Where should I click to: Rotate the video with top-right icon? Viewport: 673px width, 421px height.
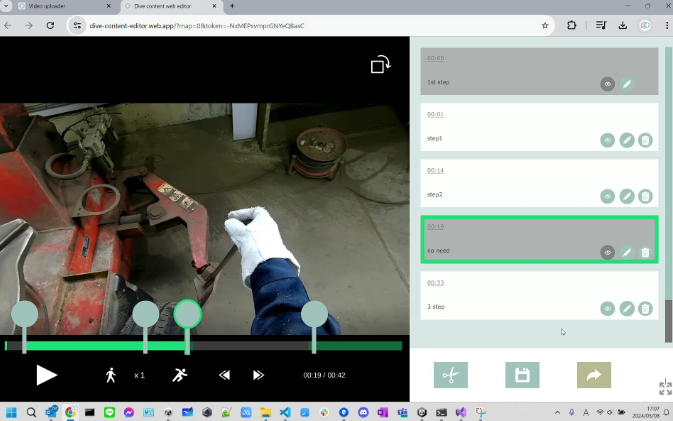tap(380, 65)
